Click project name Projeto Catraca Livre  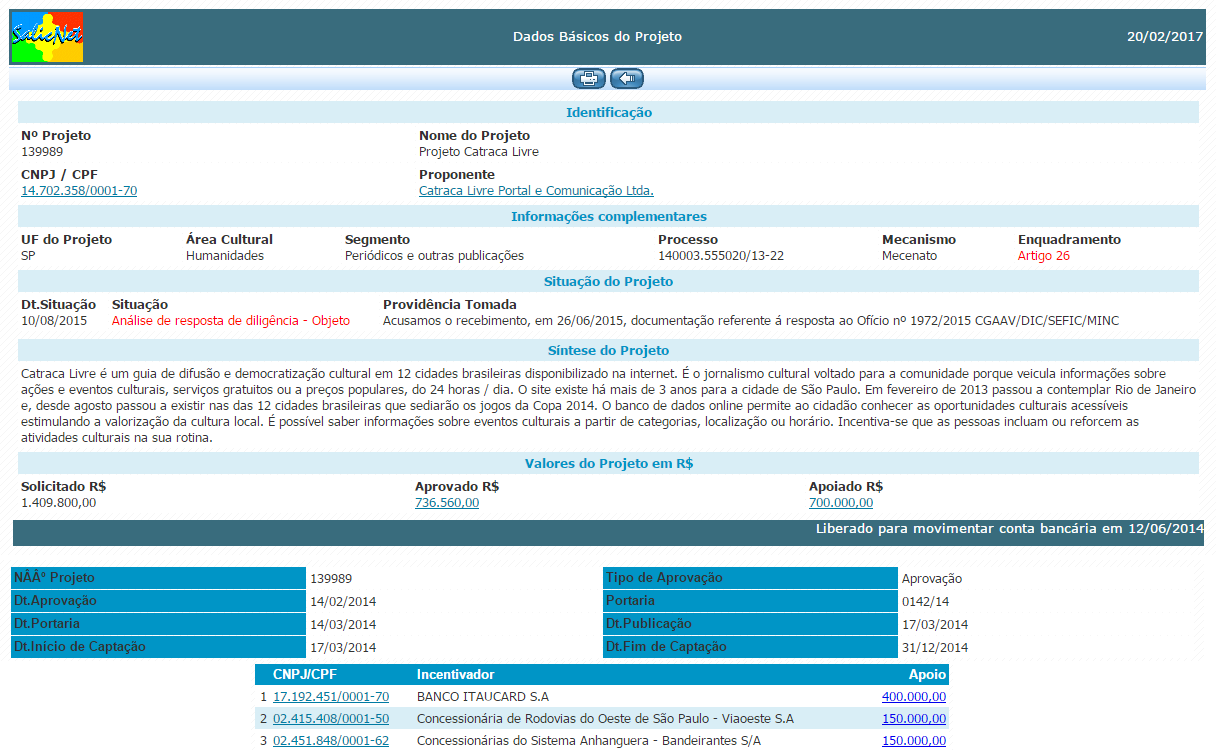click(479, 152)
